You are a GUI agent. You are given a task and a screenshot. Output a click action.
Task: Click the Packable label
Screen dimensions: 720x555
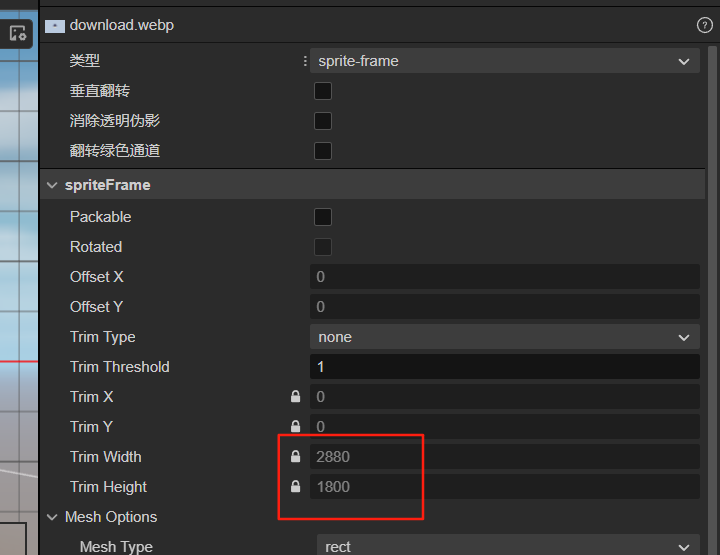click(x=101, y=217)
